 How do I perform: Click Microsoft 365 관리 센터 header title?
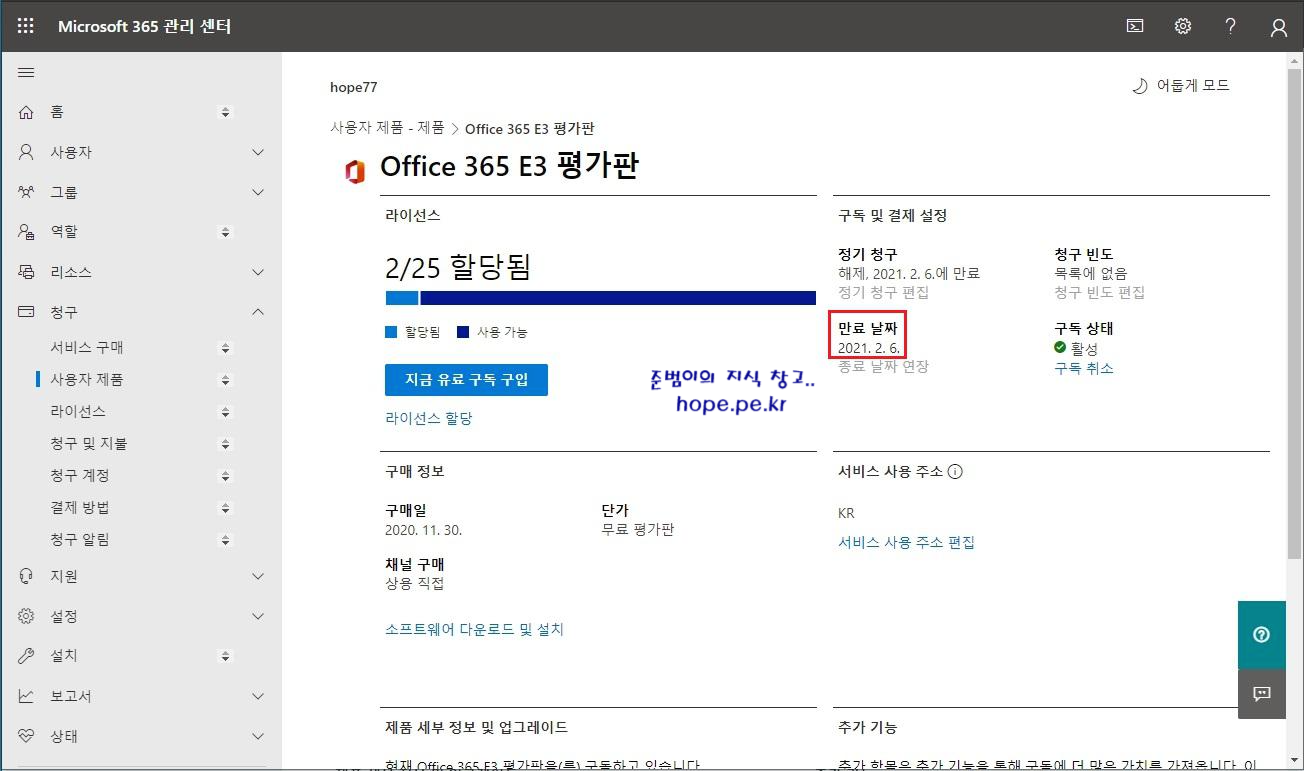145,26
